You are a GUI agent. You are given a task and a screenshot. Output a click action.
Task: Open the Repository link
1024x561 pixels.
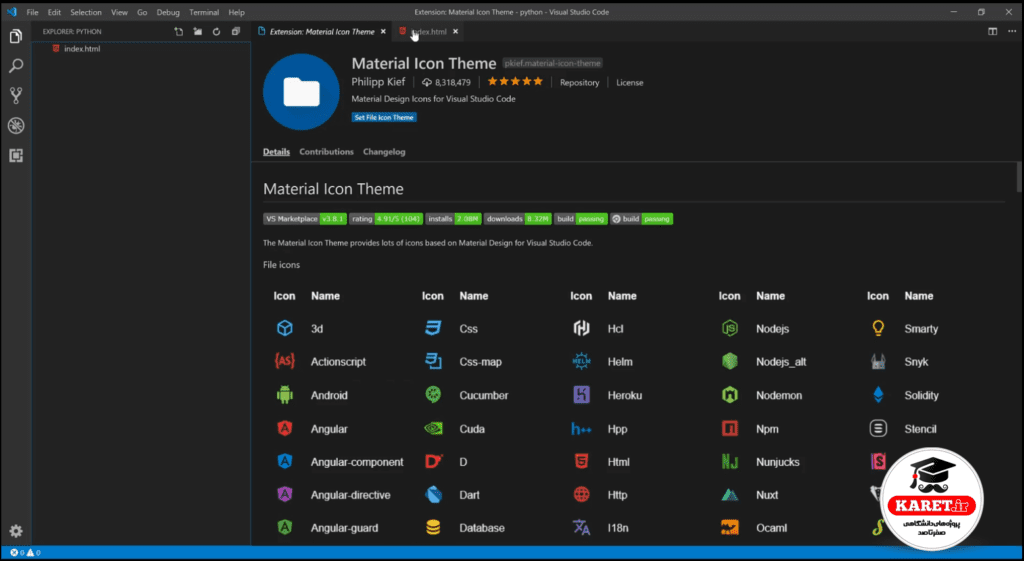579,82
